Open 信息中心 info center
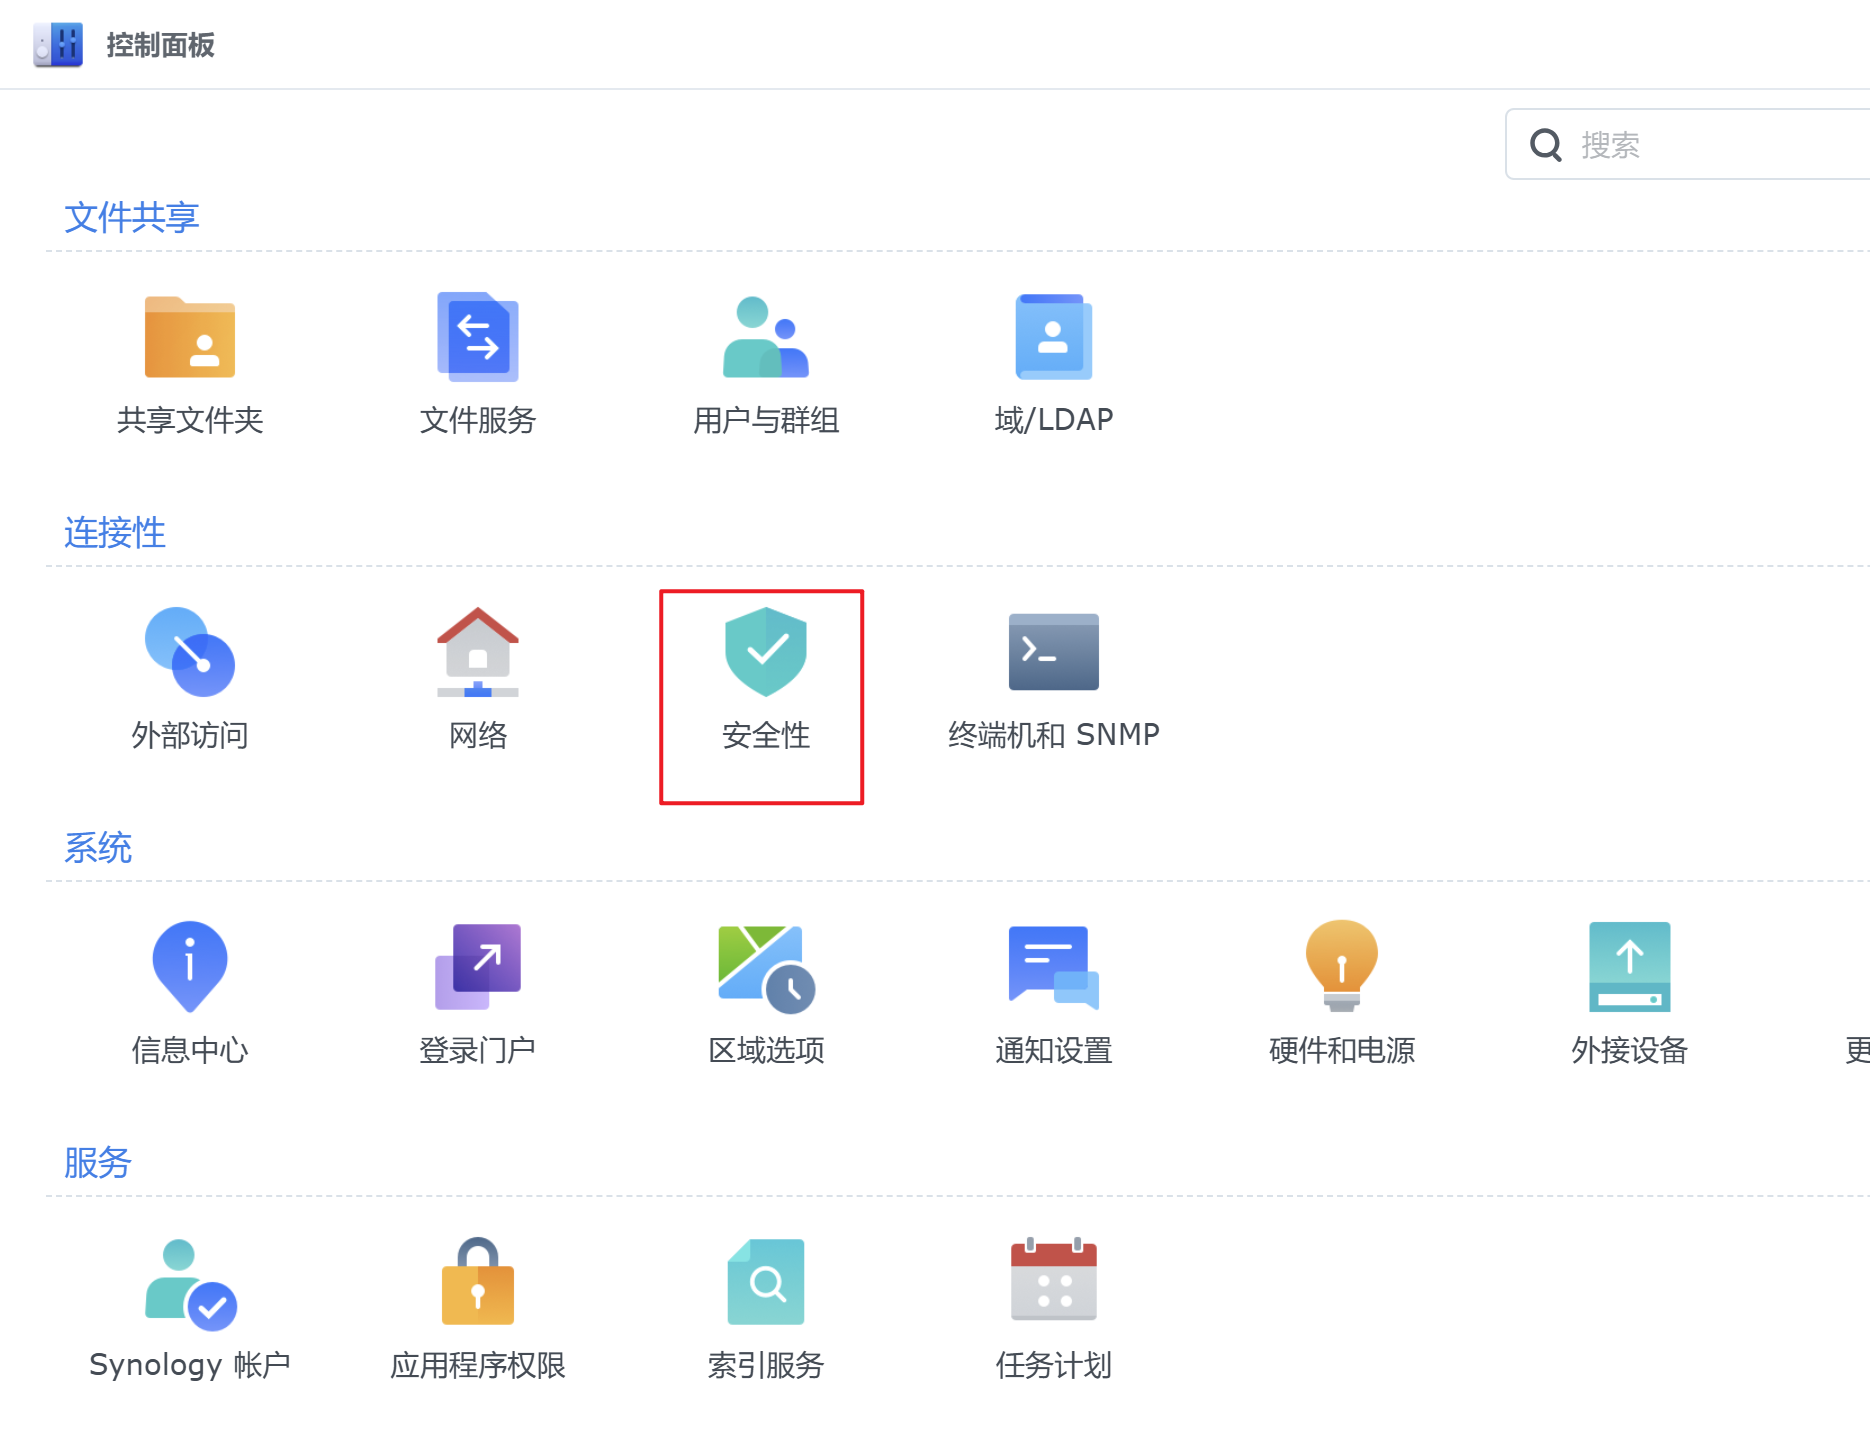Viewport: 1870px width, 1454px height. (x=190, y=967)
